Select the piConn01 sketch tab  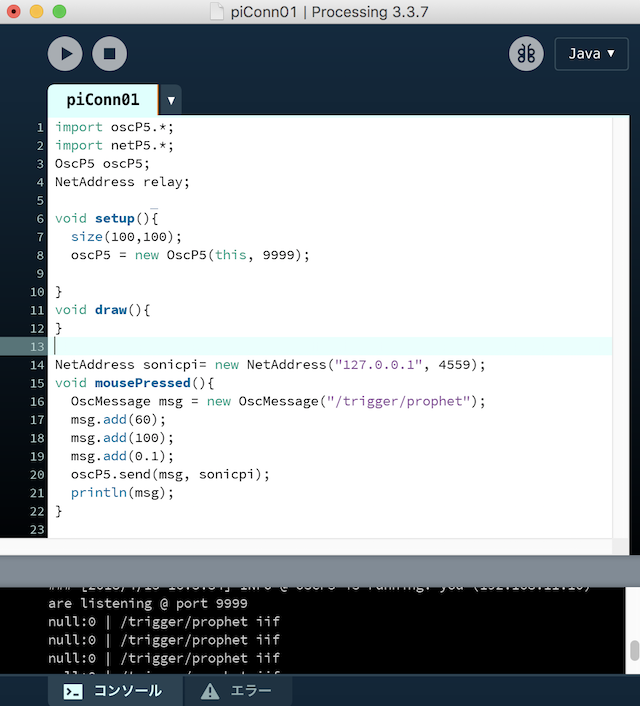click(x=102, y=100)
